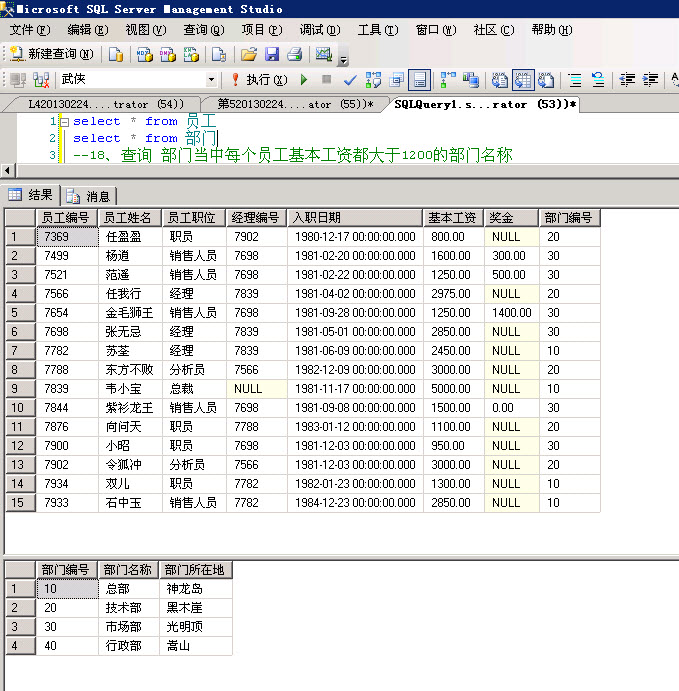Save the query with the floppy disk icon
Image resolution: width=679 pixels, height=691 pixels.
(272, 54)
